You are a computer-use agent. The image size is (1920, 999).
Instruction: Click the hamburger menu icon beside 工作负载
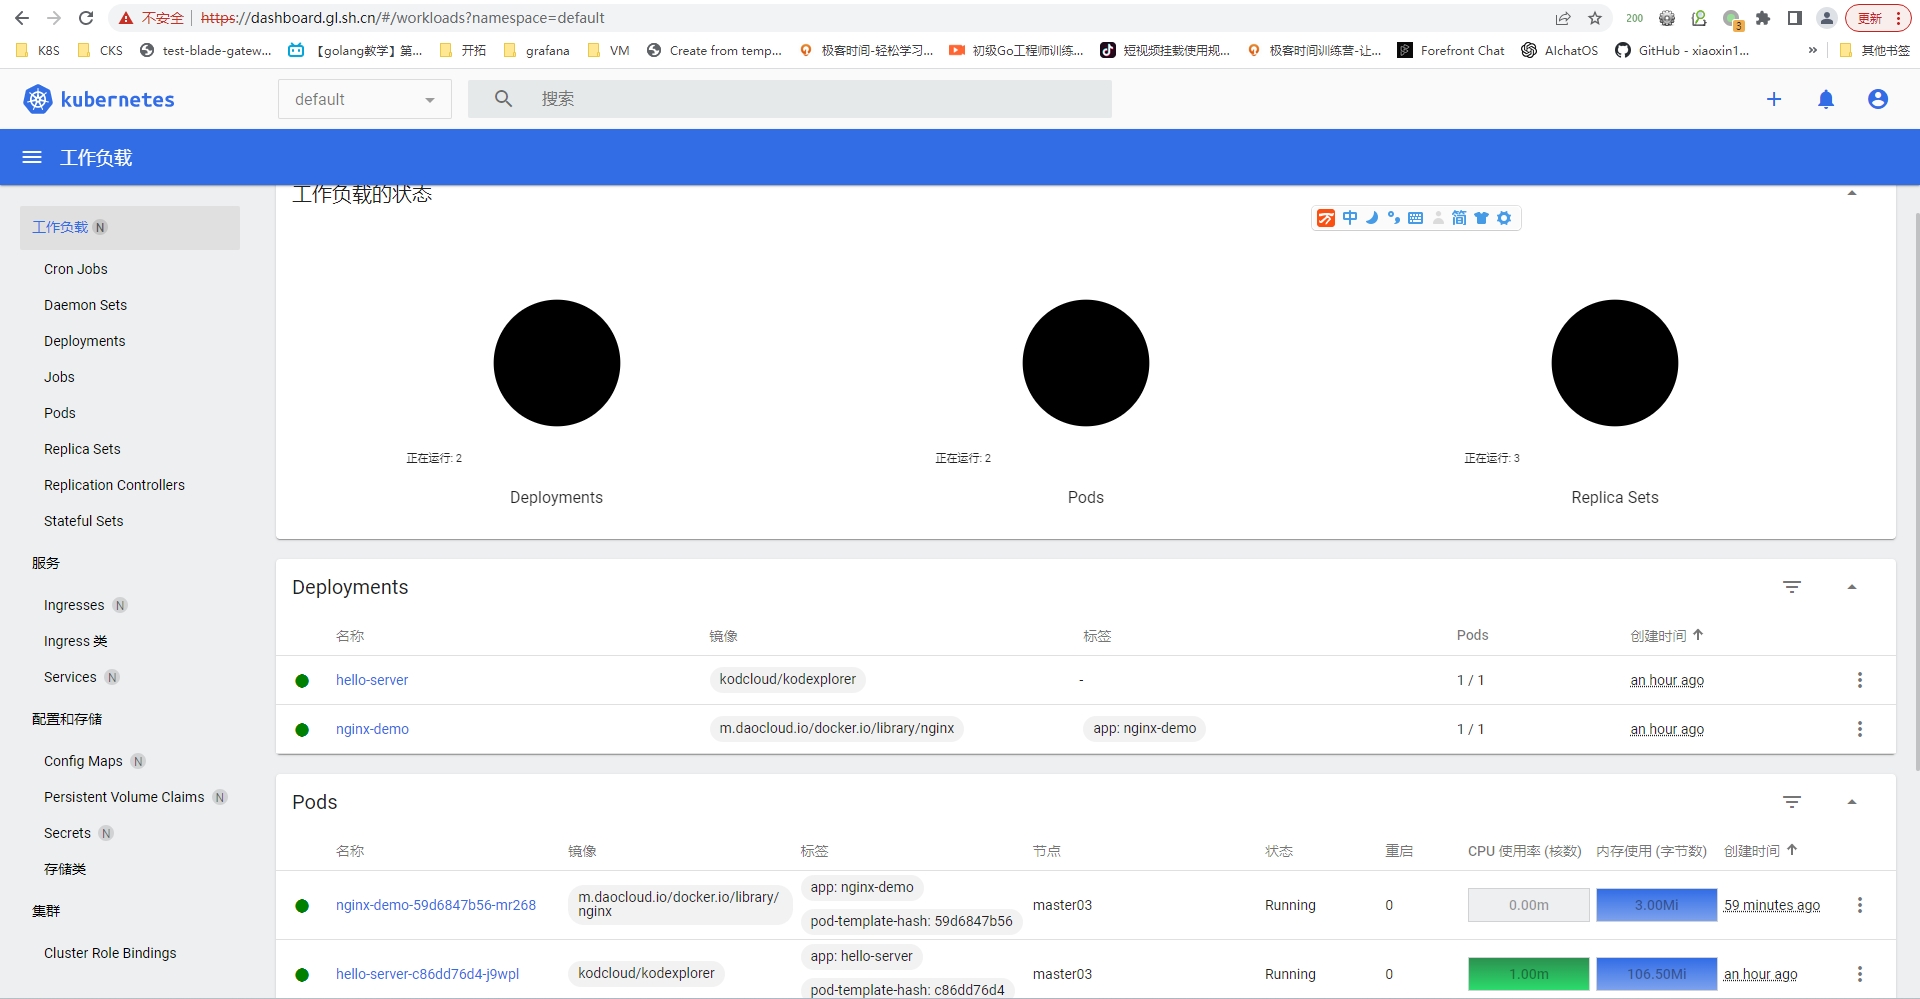click(32, 157)
